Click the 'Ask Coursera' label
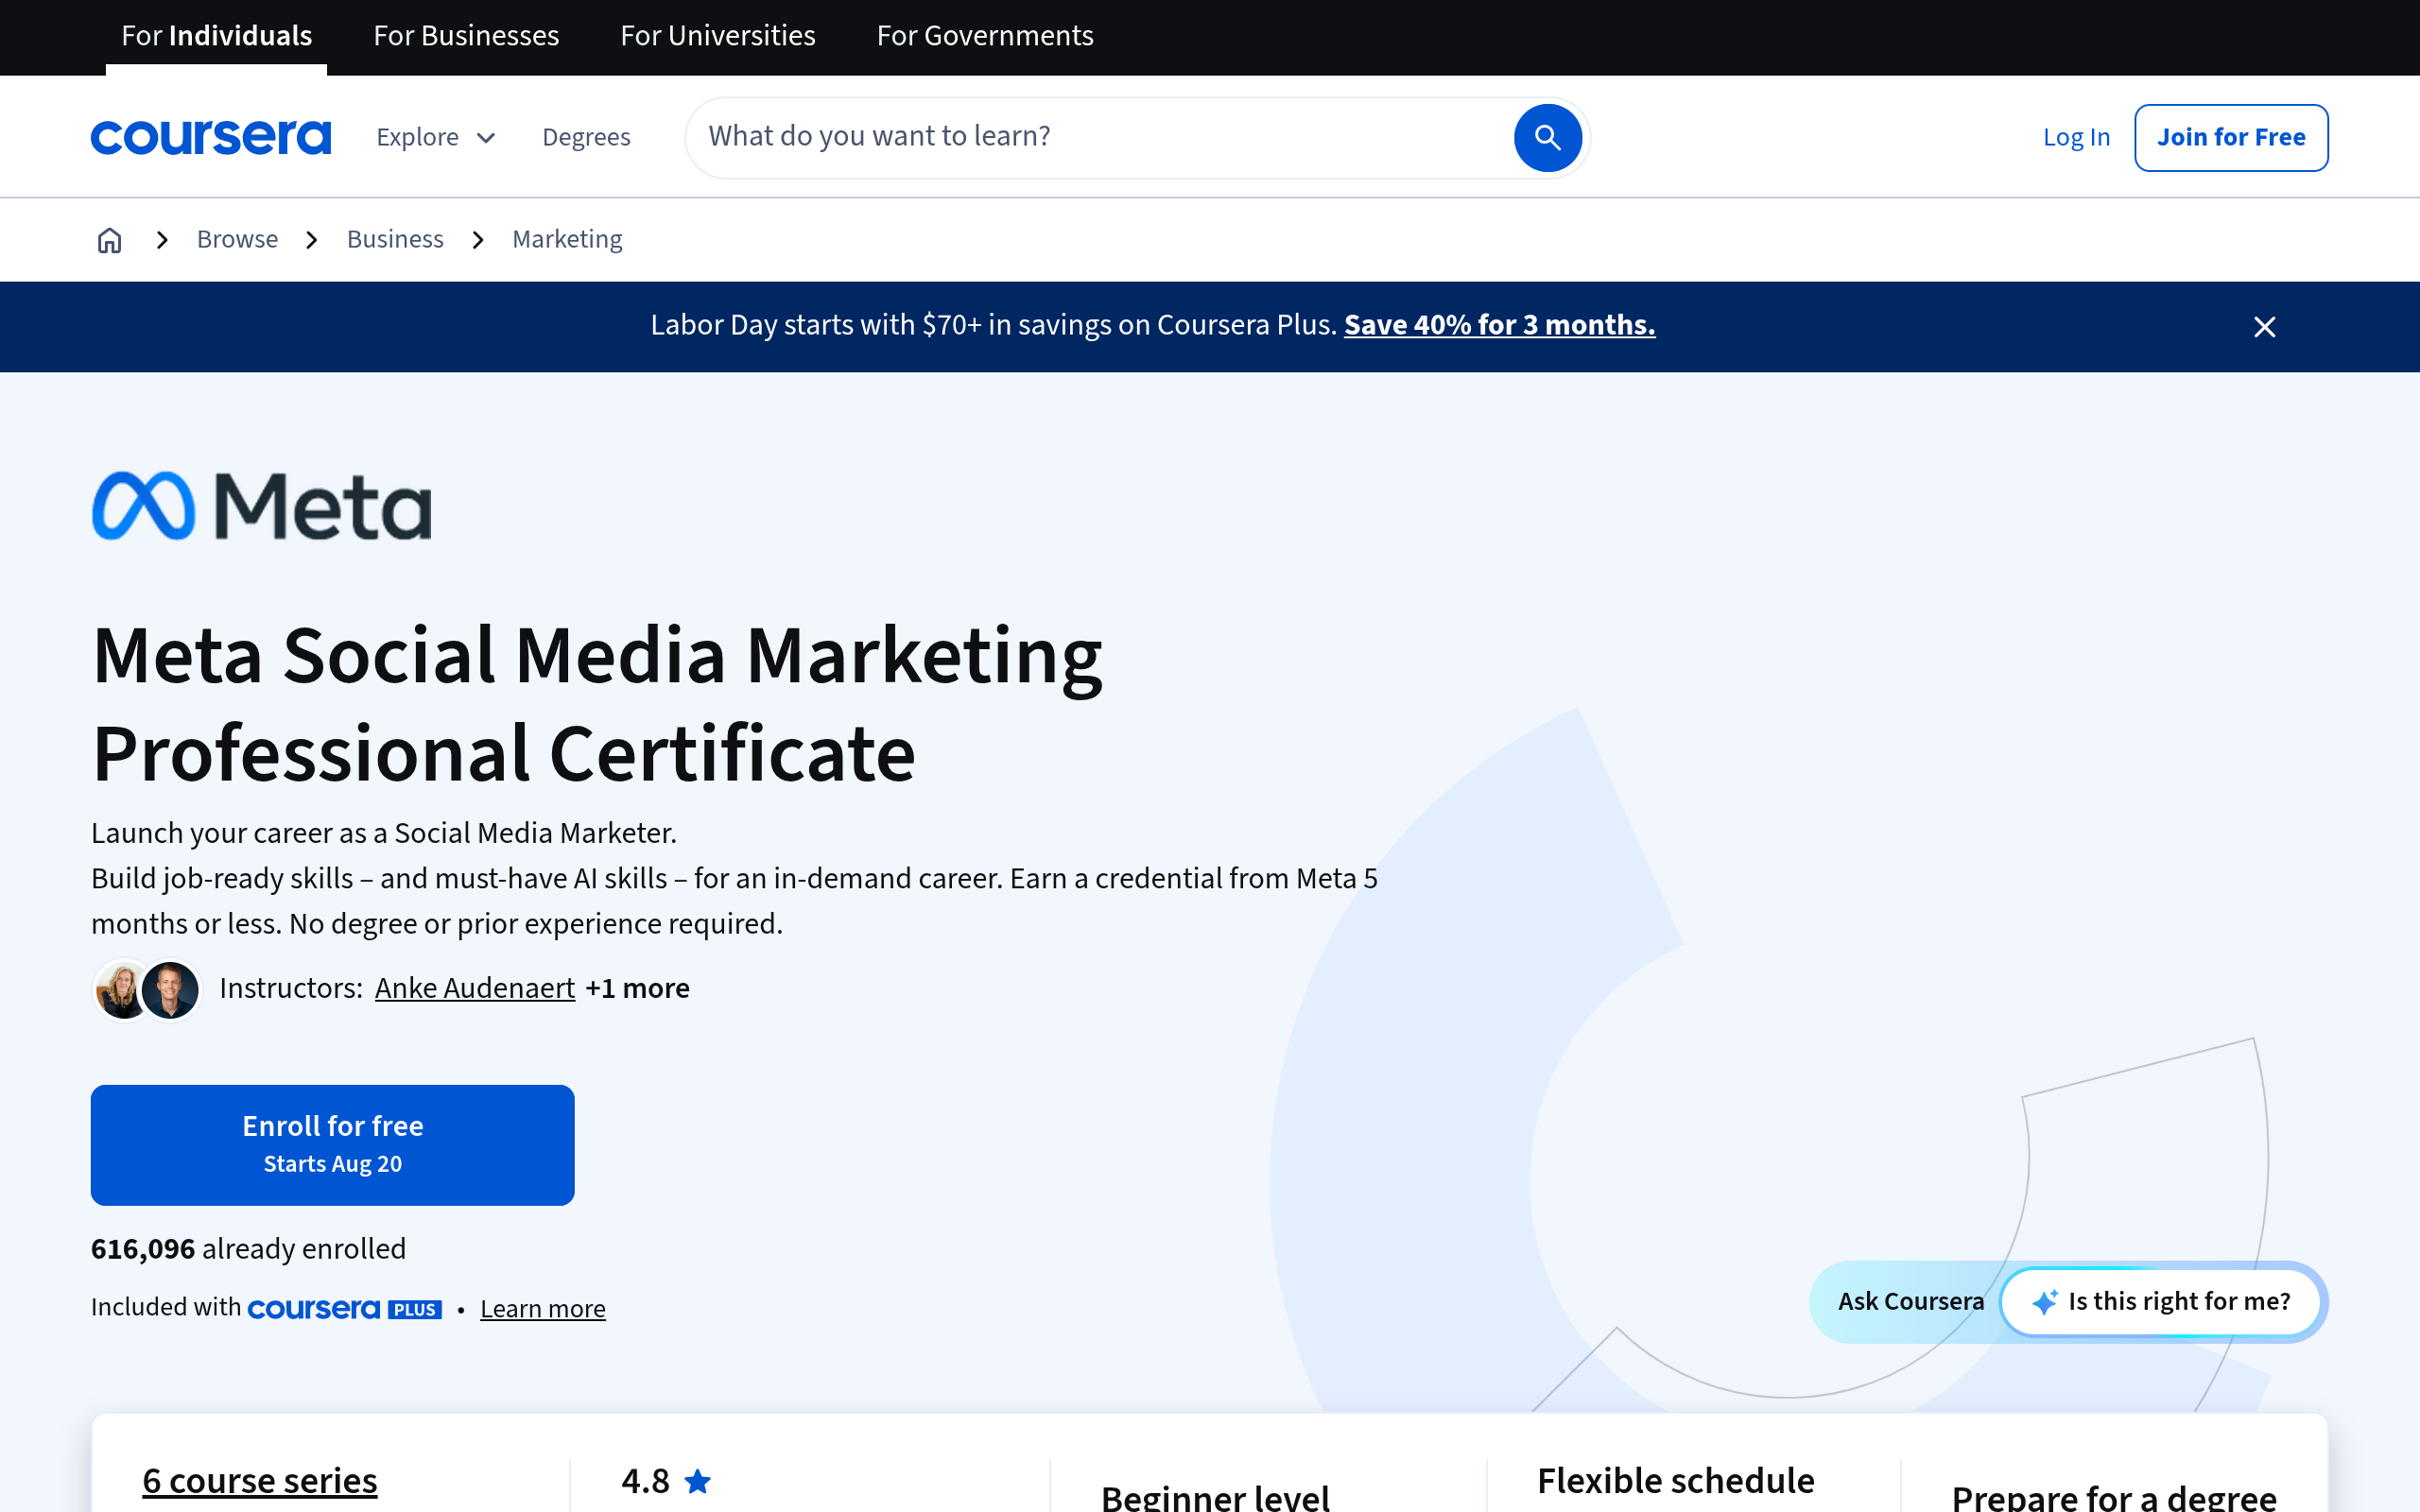This screenshot has width=2420, height=1512. pos(1911,1301)
